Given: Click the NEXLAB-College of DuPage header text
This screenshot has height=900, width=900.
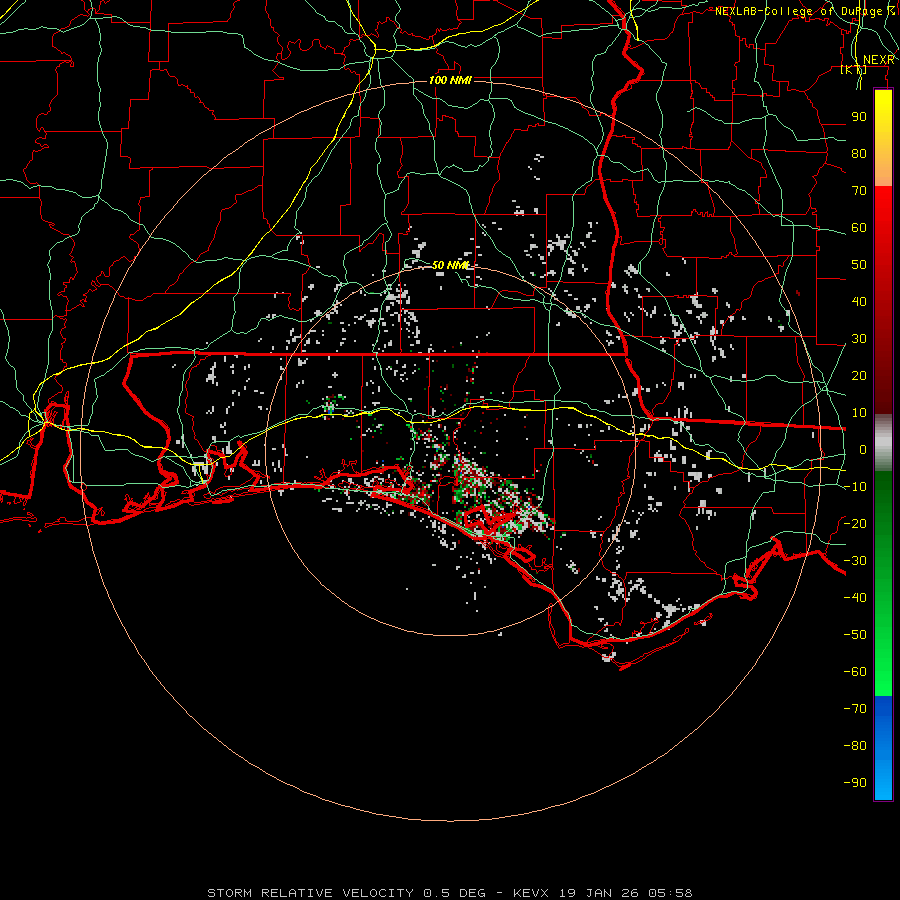Looking at the screenshot, I should (804, 11).
